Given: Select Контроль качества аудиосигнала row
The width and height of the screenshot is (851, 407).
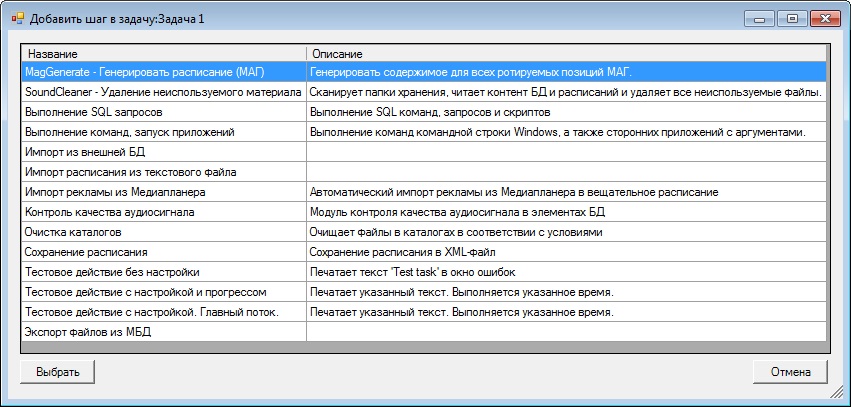Looking at the screenshot, I should tap(424, 212).
